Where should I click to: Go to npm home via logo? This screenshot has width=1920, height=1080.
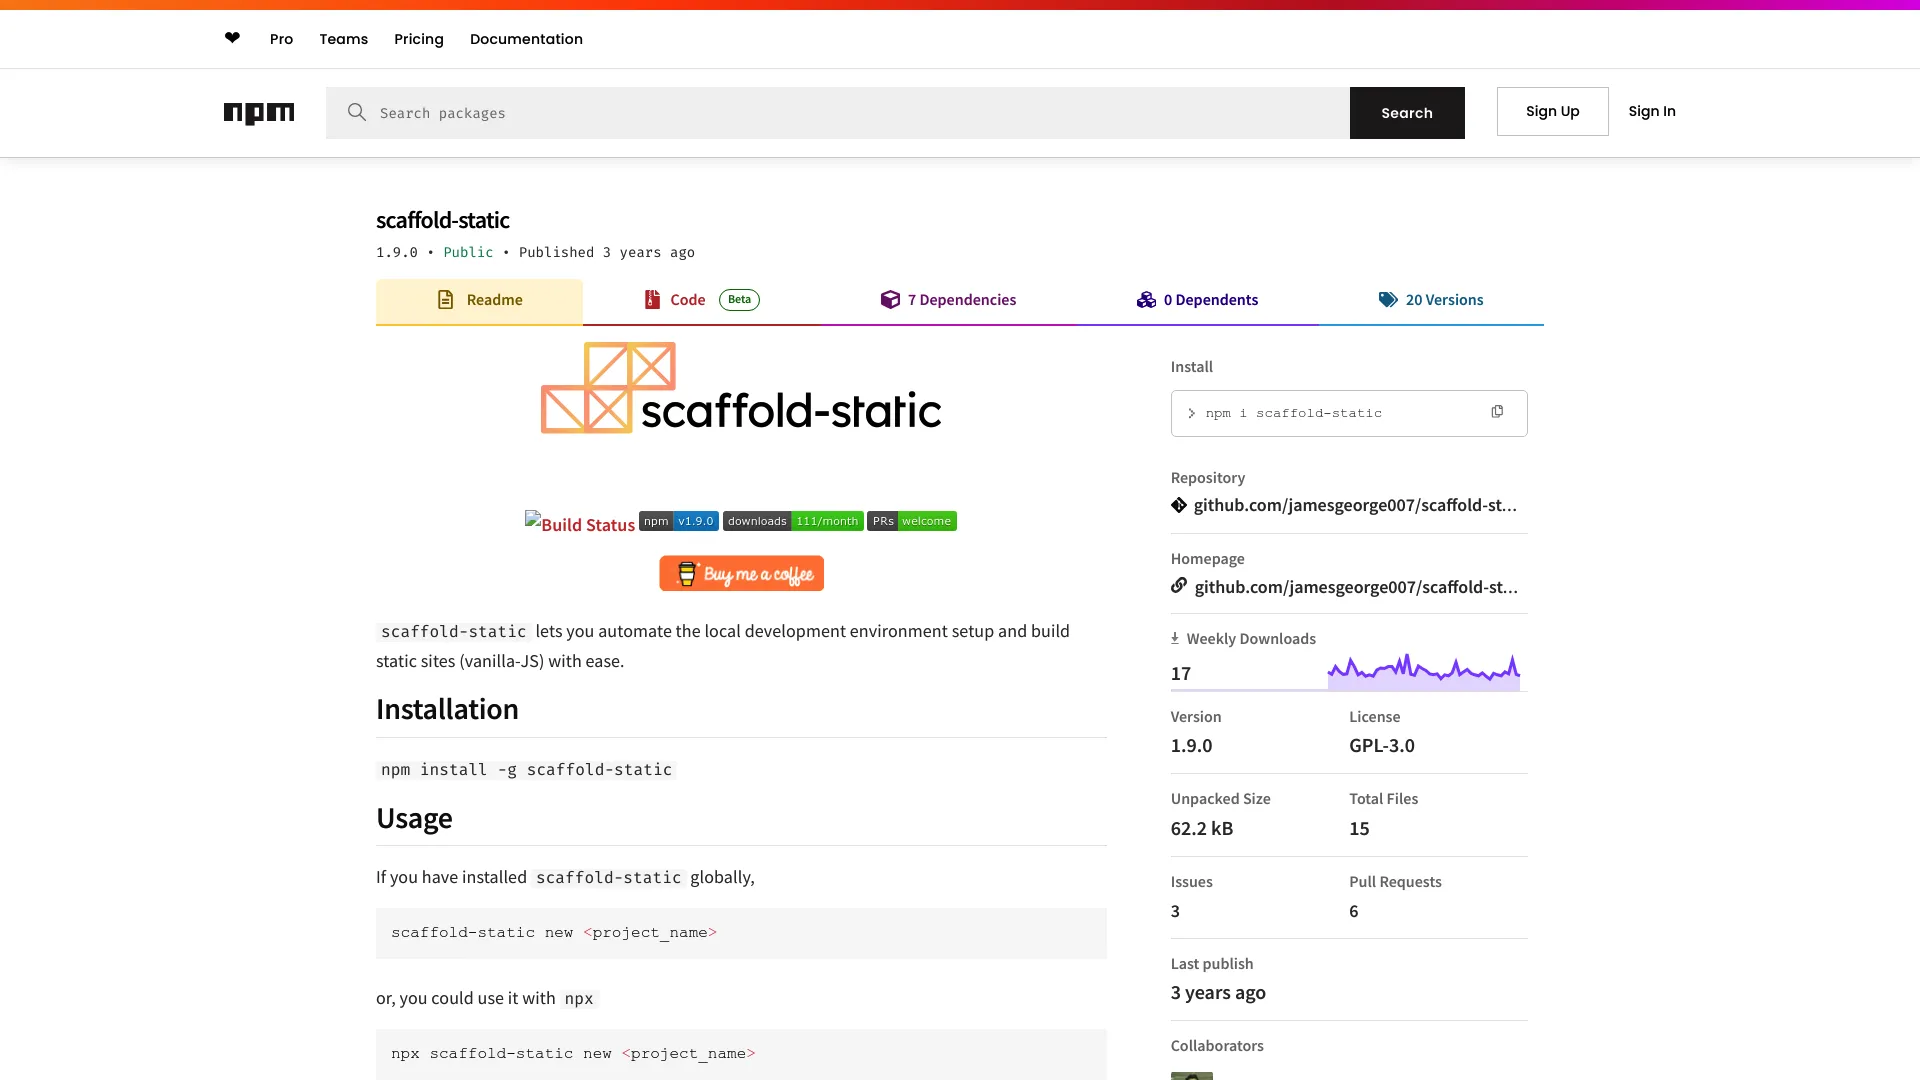(x=259, y=113)
